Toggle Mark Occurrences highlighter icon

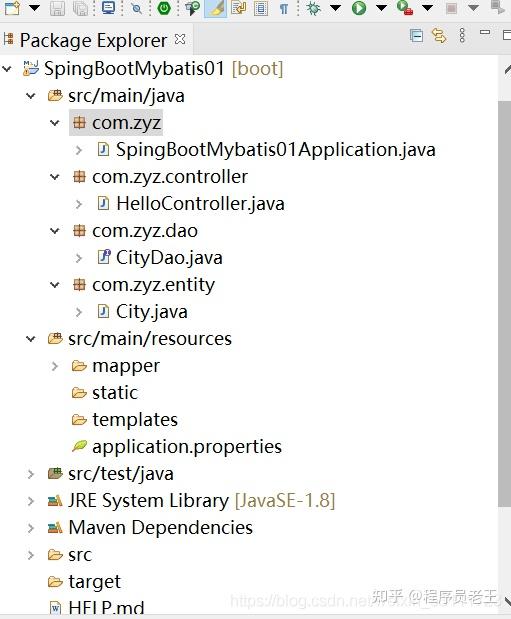click(216, 8)
